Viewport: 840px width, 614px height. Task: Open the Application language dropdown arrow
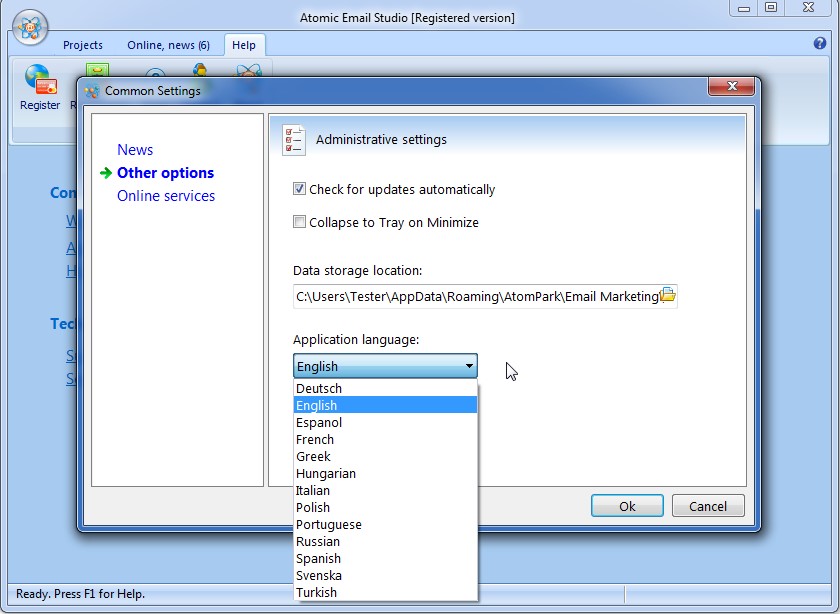pos(468,365)
